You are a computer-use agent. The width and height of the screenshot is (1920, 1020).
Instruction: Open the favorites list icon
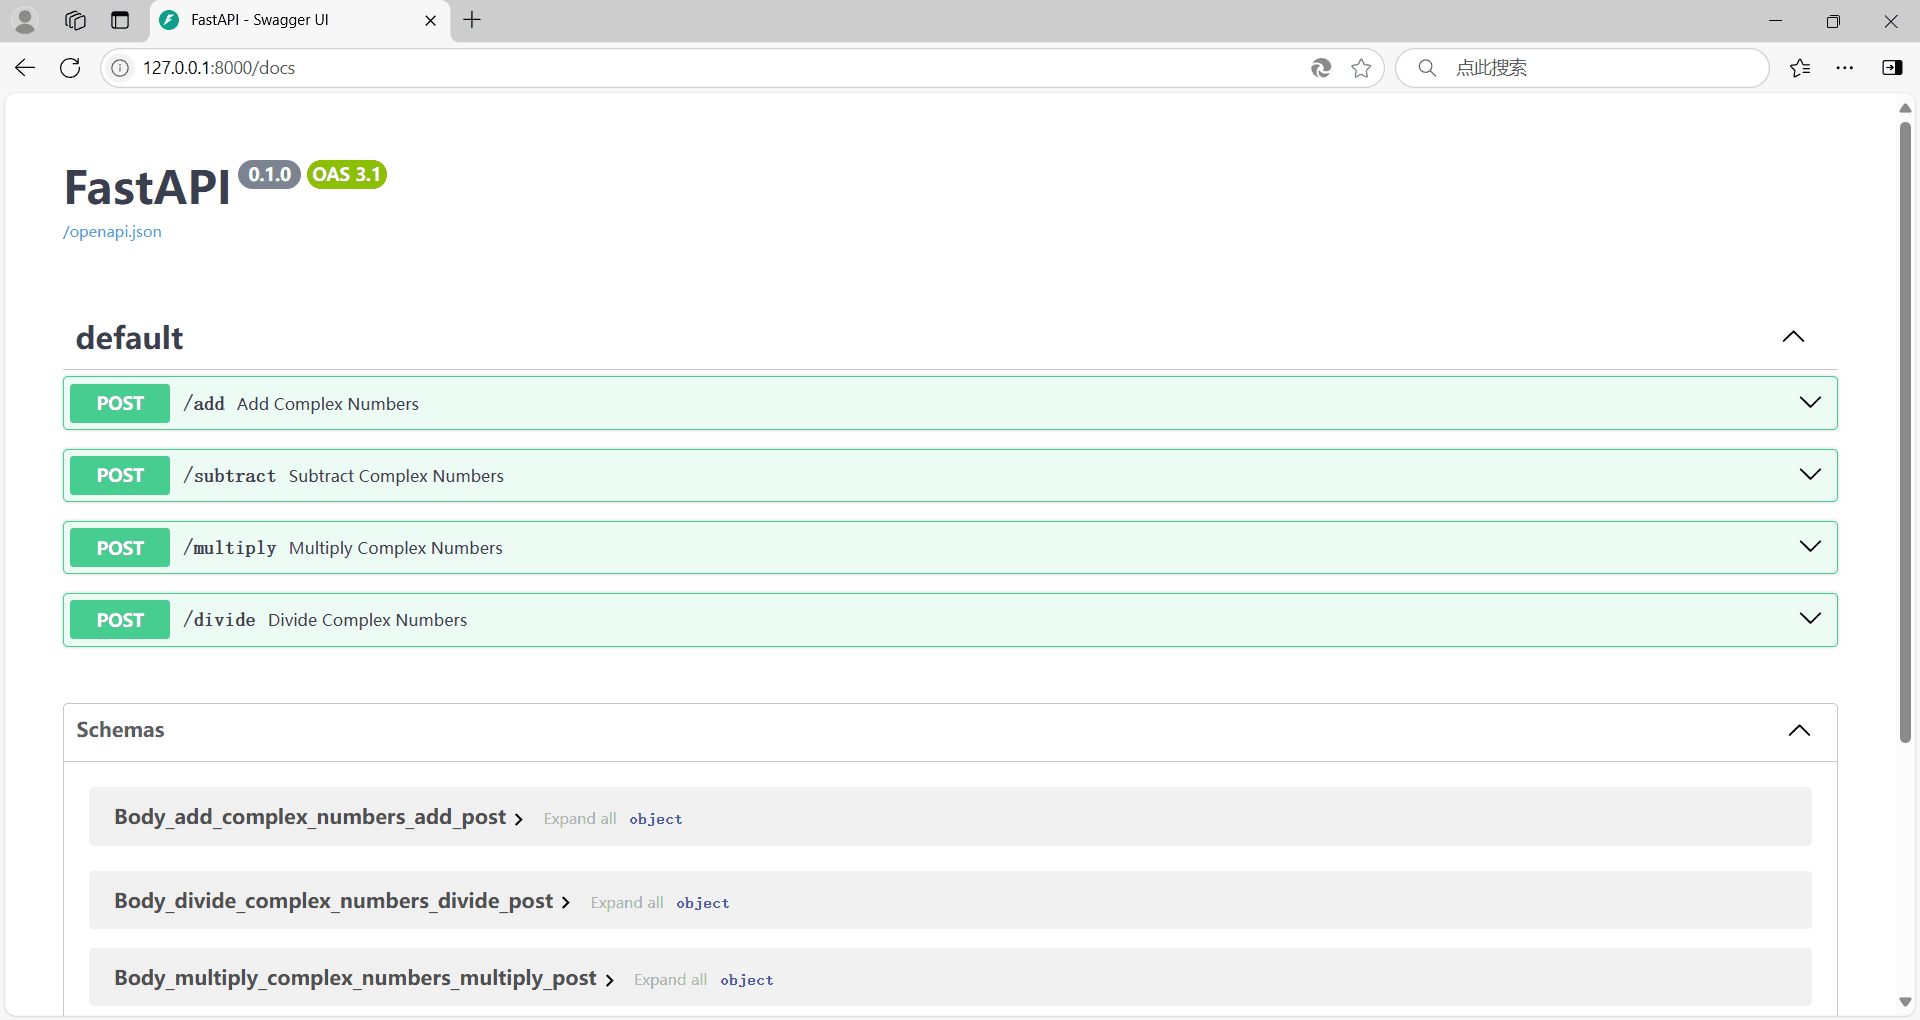pos(1800,68)
